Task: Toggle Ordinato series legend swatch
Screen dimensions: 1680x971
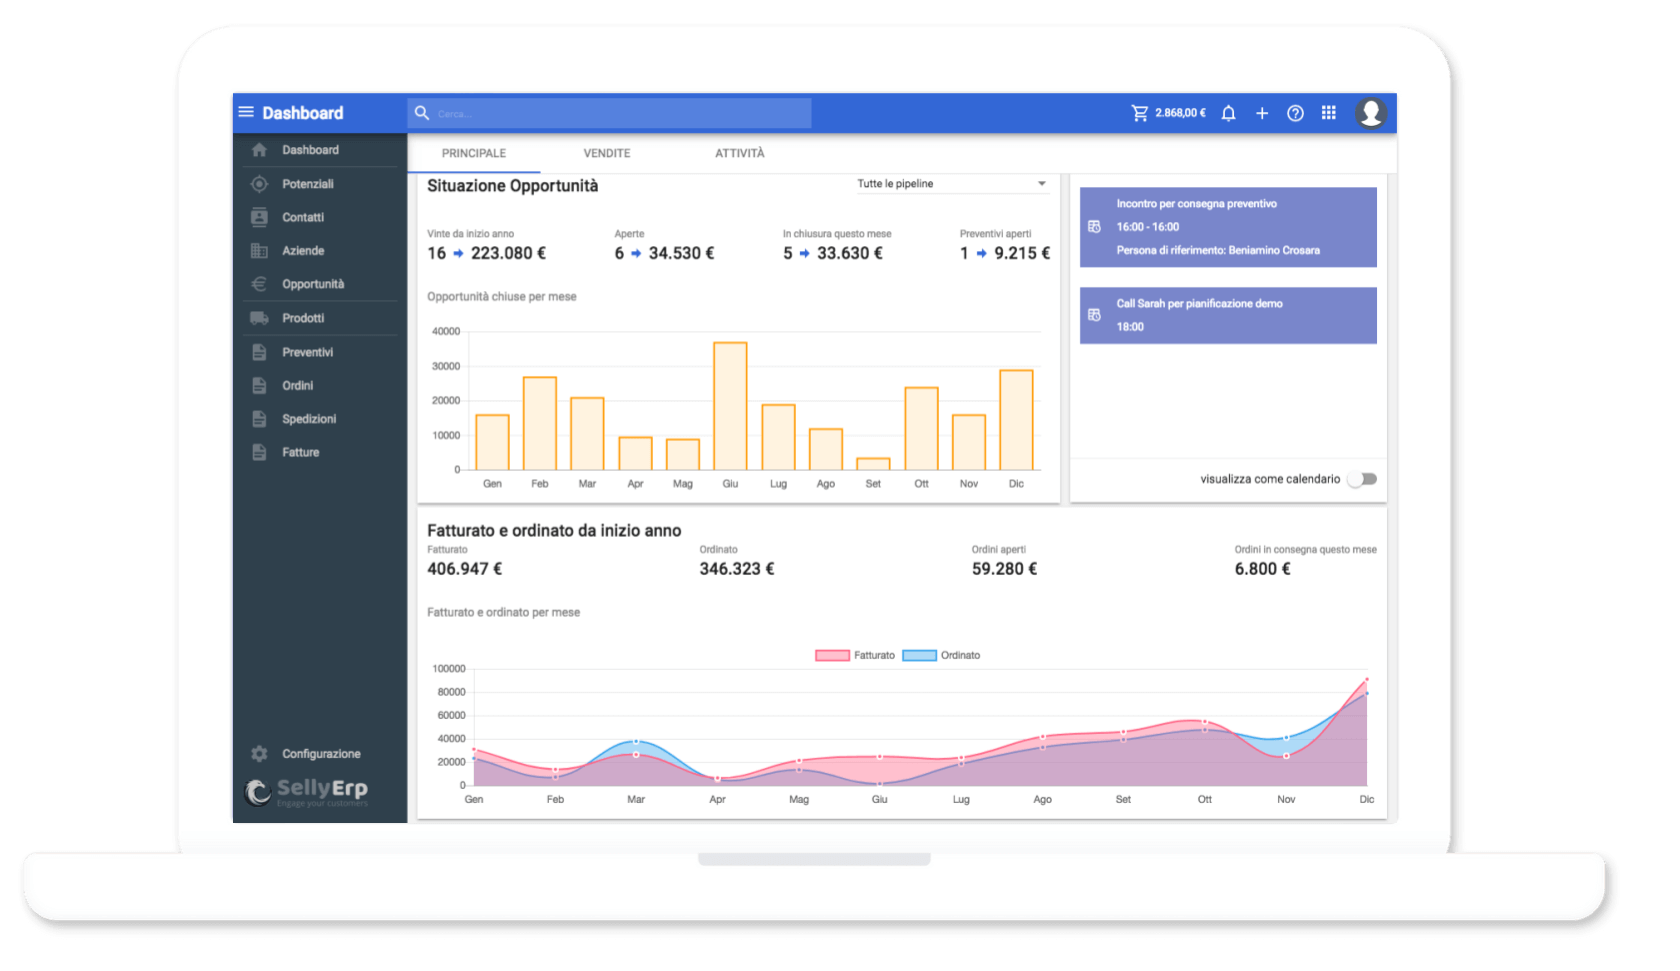Action: [919, 656]
